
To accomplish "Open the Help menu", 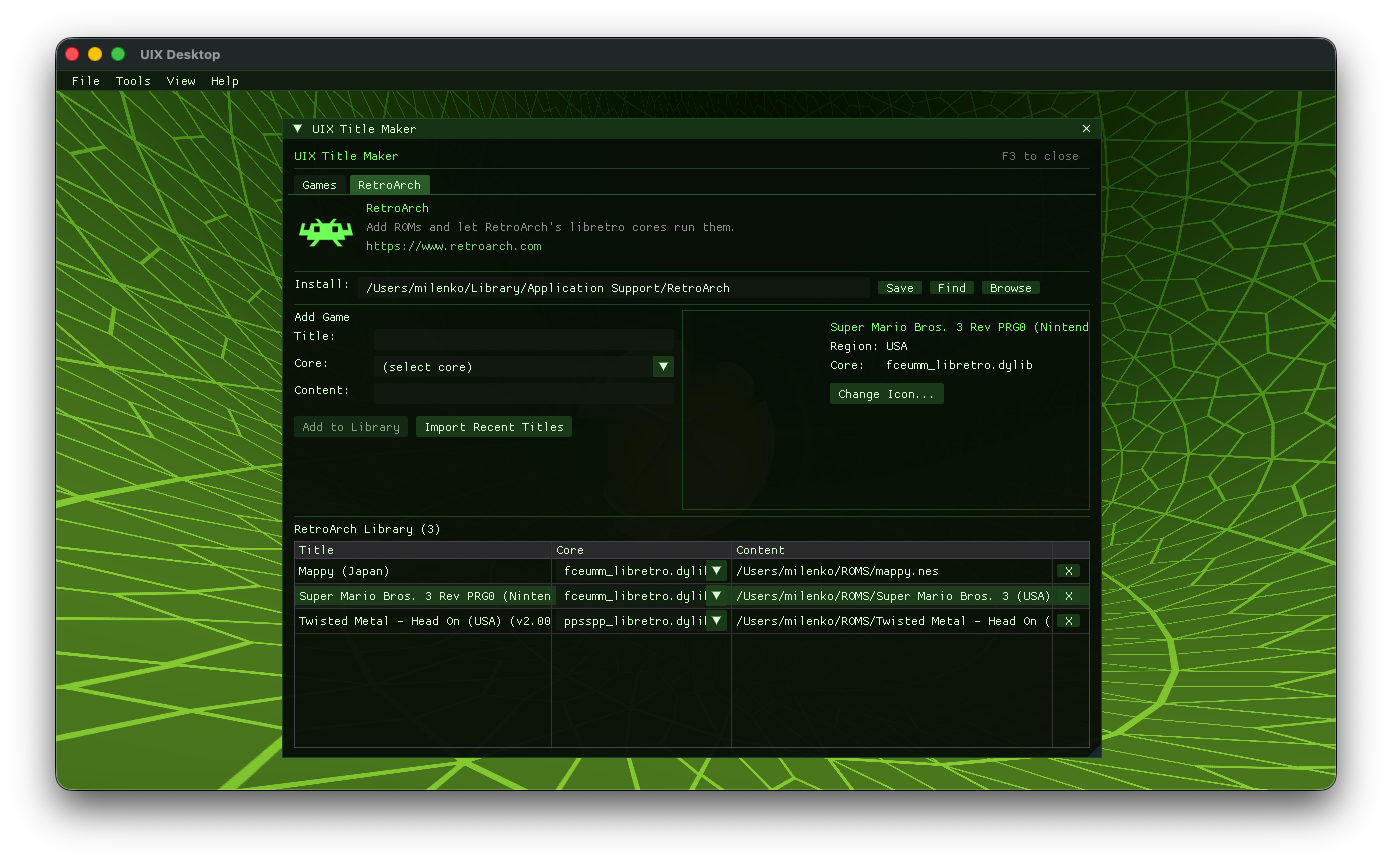I will point(225,81).
